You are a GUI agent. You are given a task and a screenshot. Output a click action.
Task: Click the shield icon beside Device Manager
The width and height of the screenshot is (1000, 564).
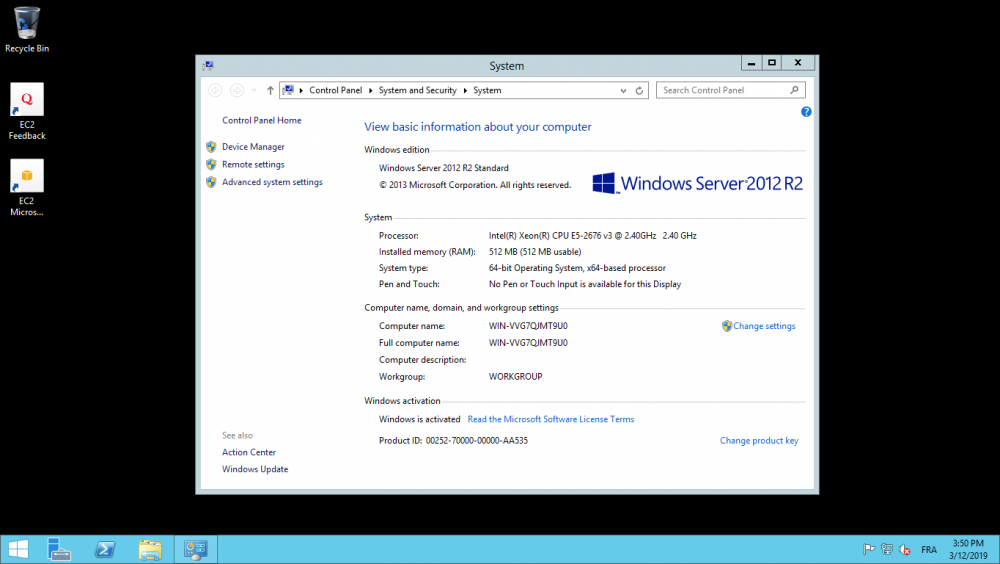pyautogui.click(x=211, y=147)
